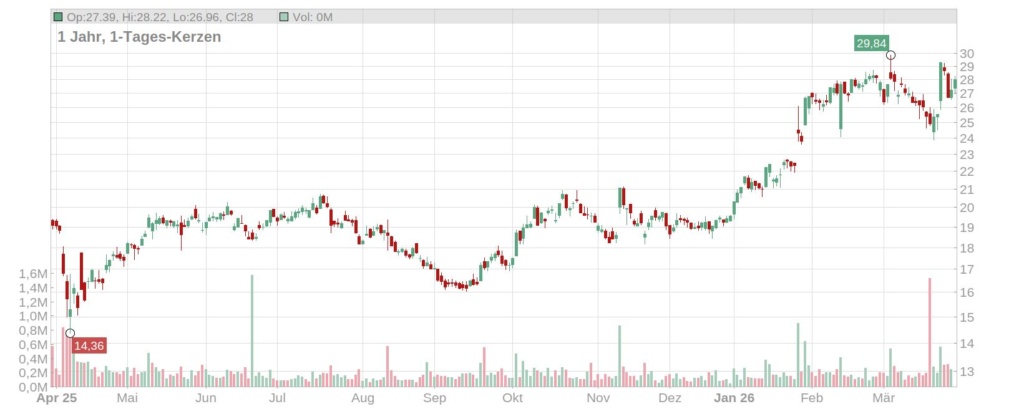Image resolution: width=1024 pixels, height=409 pixels.
Task: Click the tall red volume bar in March
Action: 929,332
